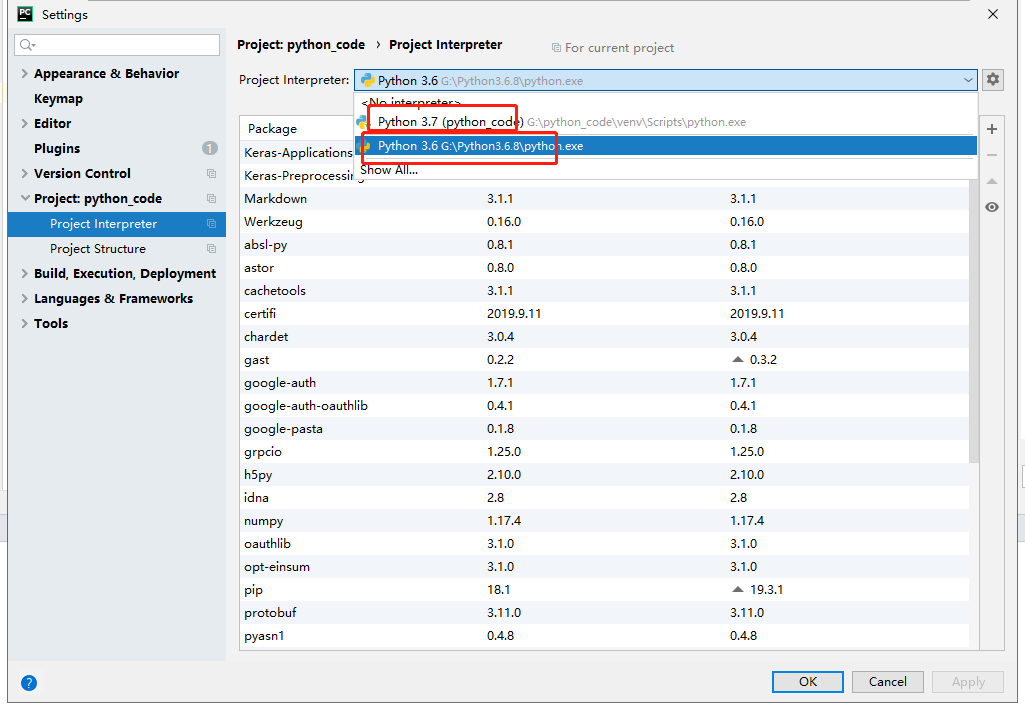This screenshot has height=710, width=1025.
Task: Select the h5py package row
Action: [604, 474]
